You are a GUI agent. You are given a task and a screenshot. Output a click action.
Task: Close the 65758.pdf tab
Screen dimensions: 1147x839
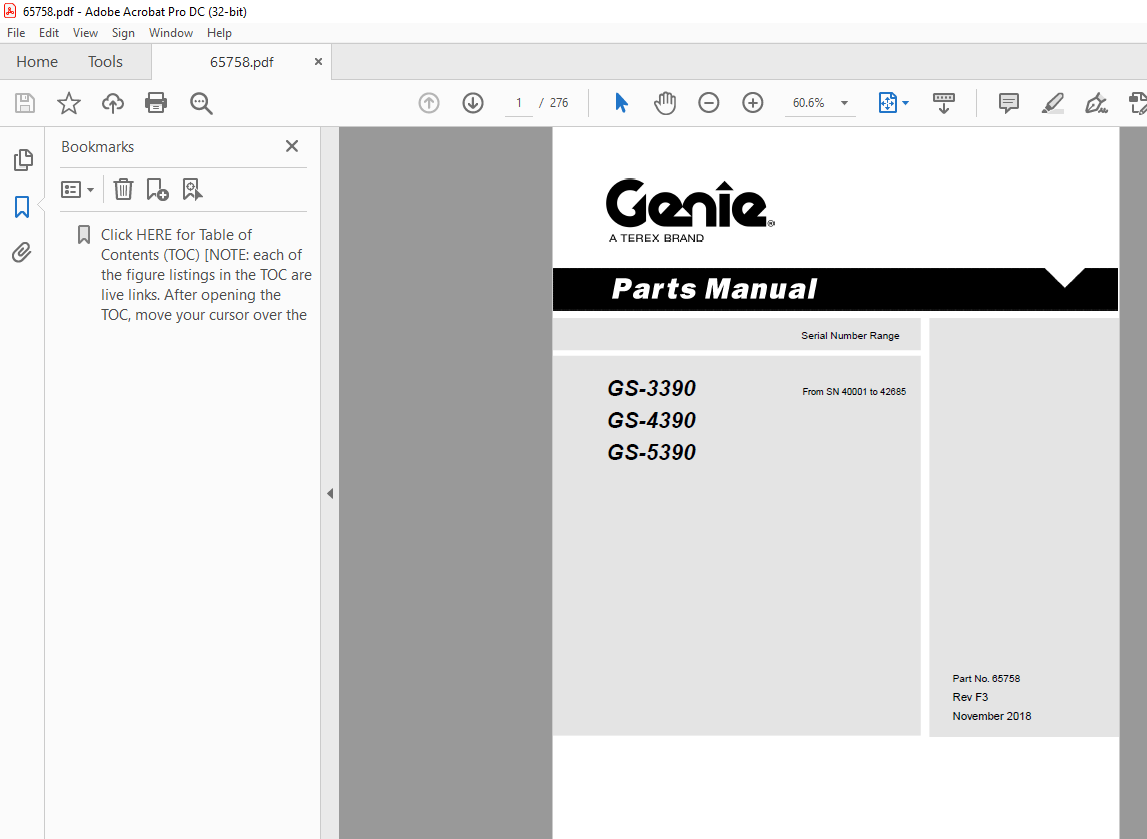point(318,61)
